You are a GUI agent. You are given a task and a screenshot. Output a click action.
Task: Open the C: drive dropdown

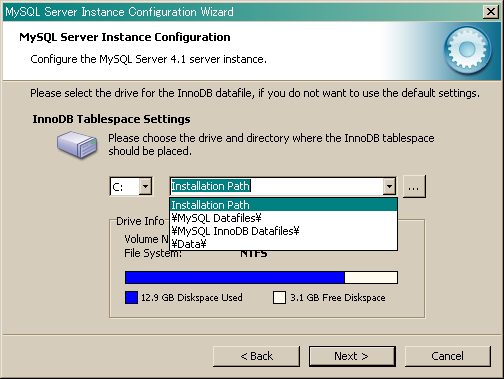click(x=145, y=186)
